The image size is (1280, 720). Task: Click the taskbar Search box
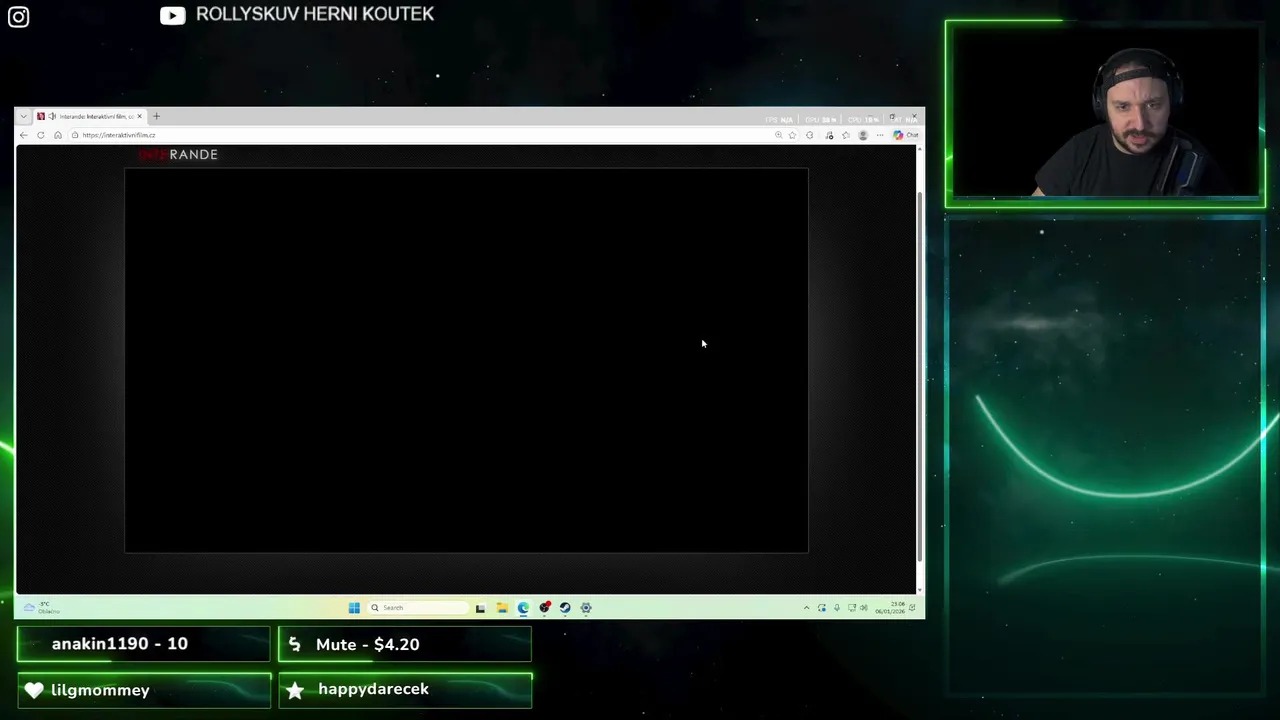pyautogui.click(x=418, y=608)
